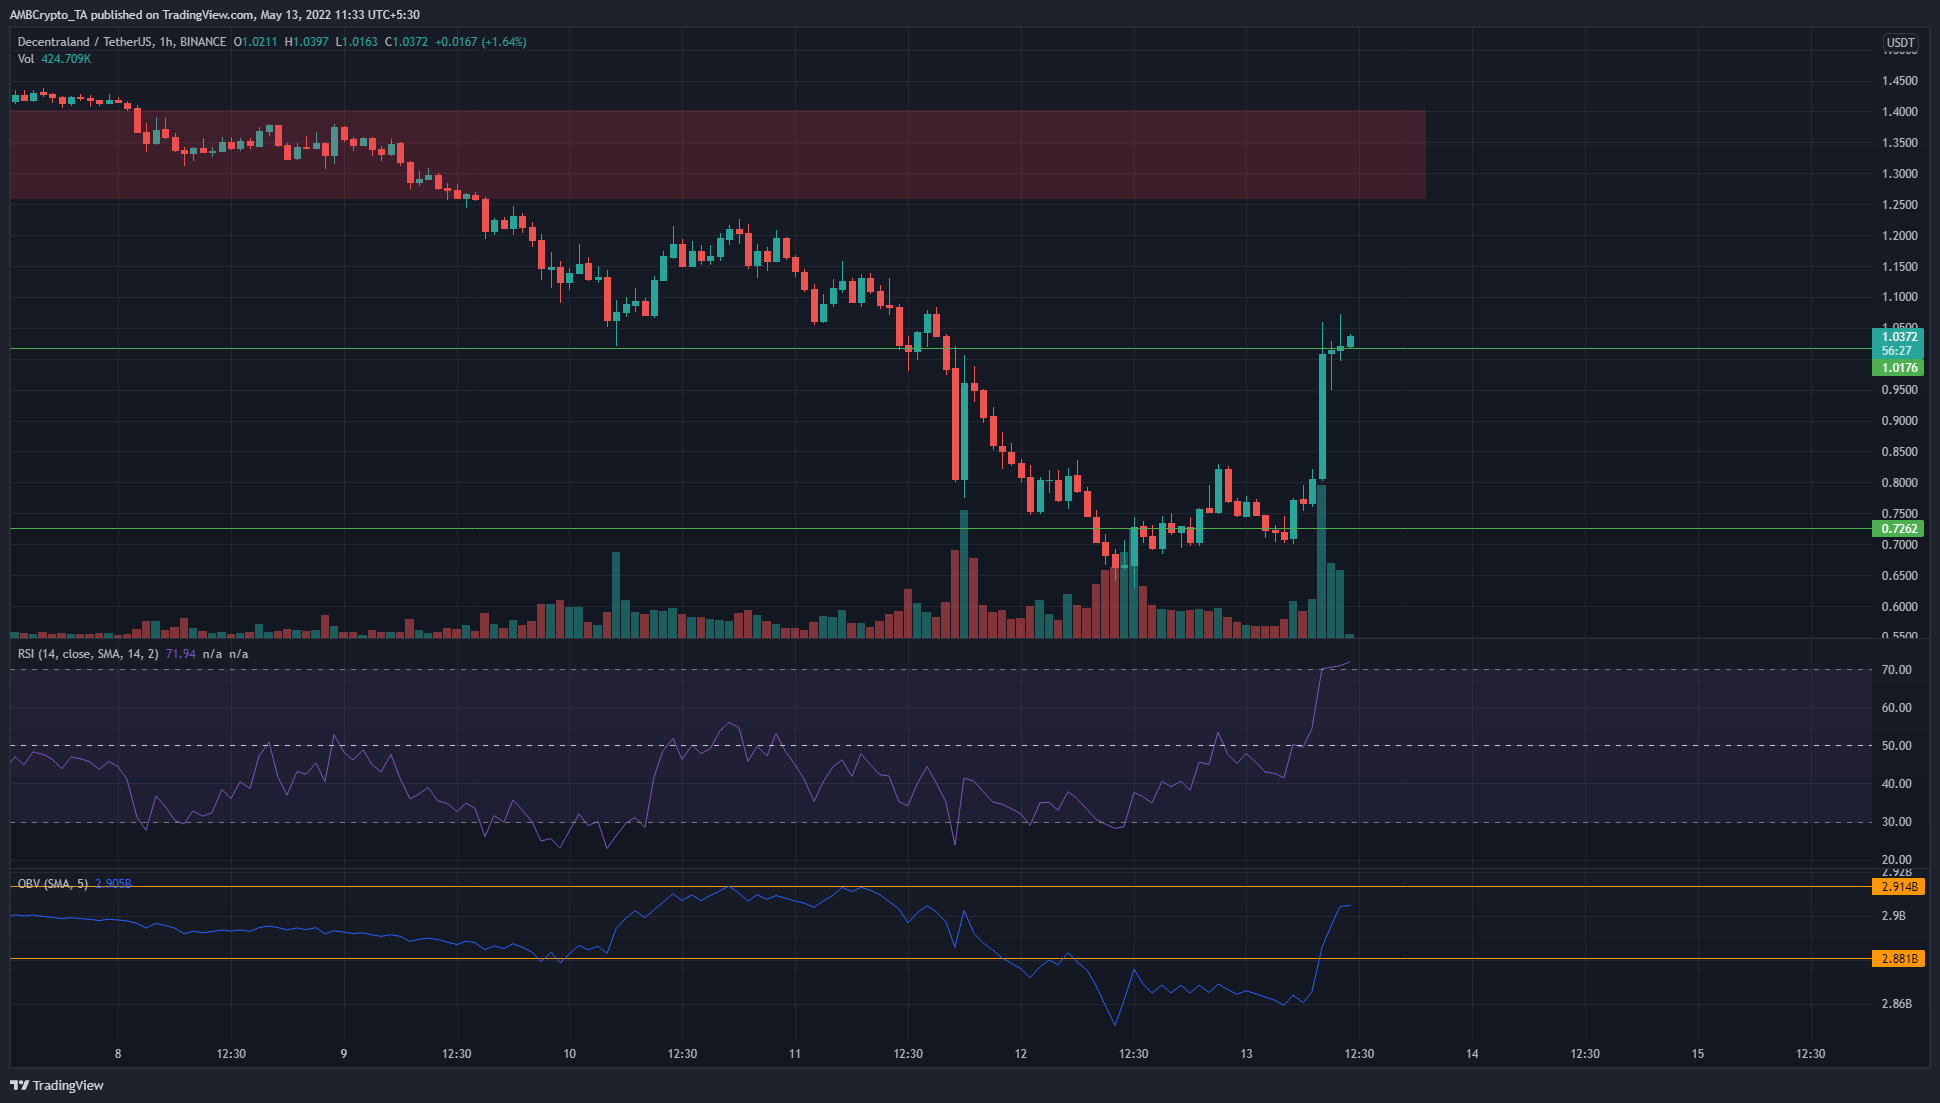Click the red resistance zone rectangle
This screenshot has height=1103, width=1940.
click(717, 154)
